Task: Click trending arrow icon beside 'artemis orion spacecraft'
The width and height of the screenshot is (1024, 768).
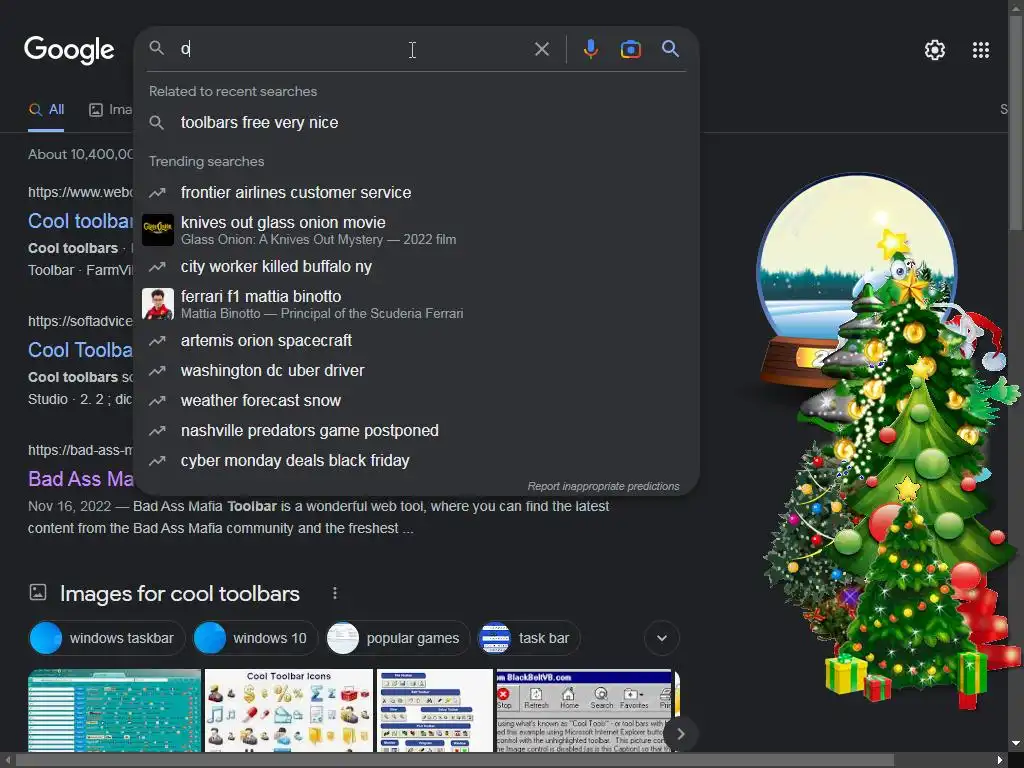Action: (157, 340)
